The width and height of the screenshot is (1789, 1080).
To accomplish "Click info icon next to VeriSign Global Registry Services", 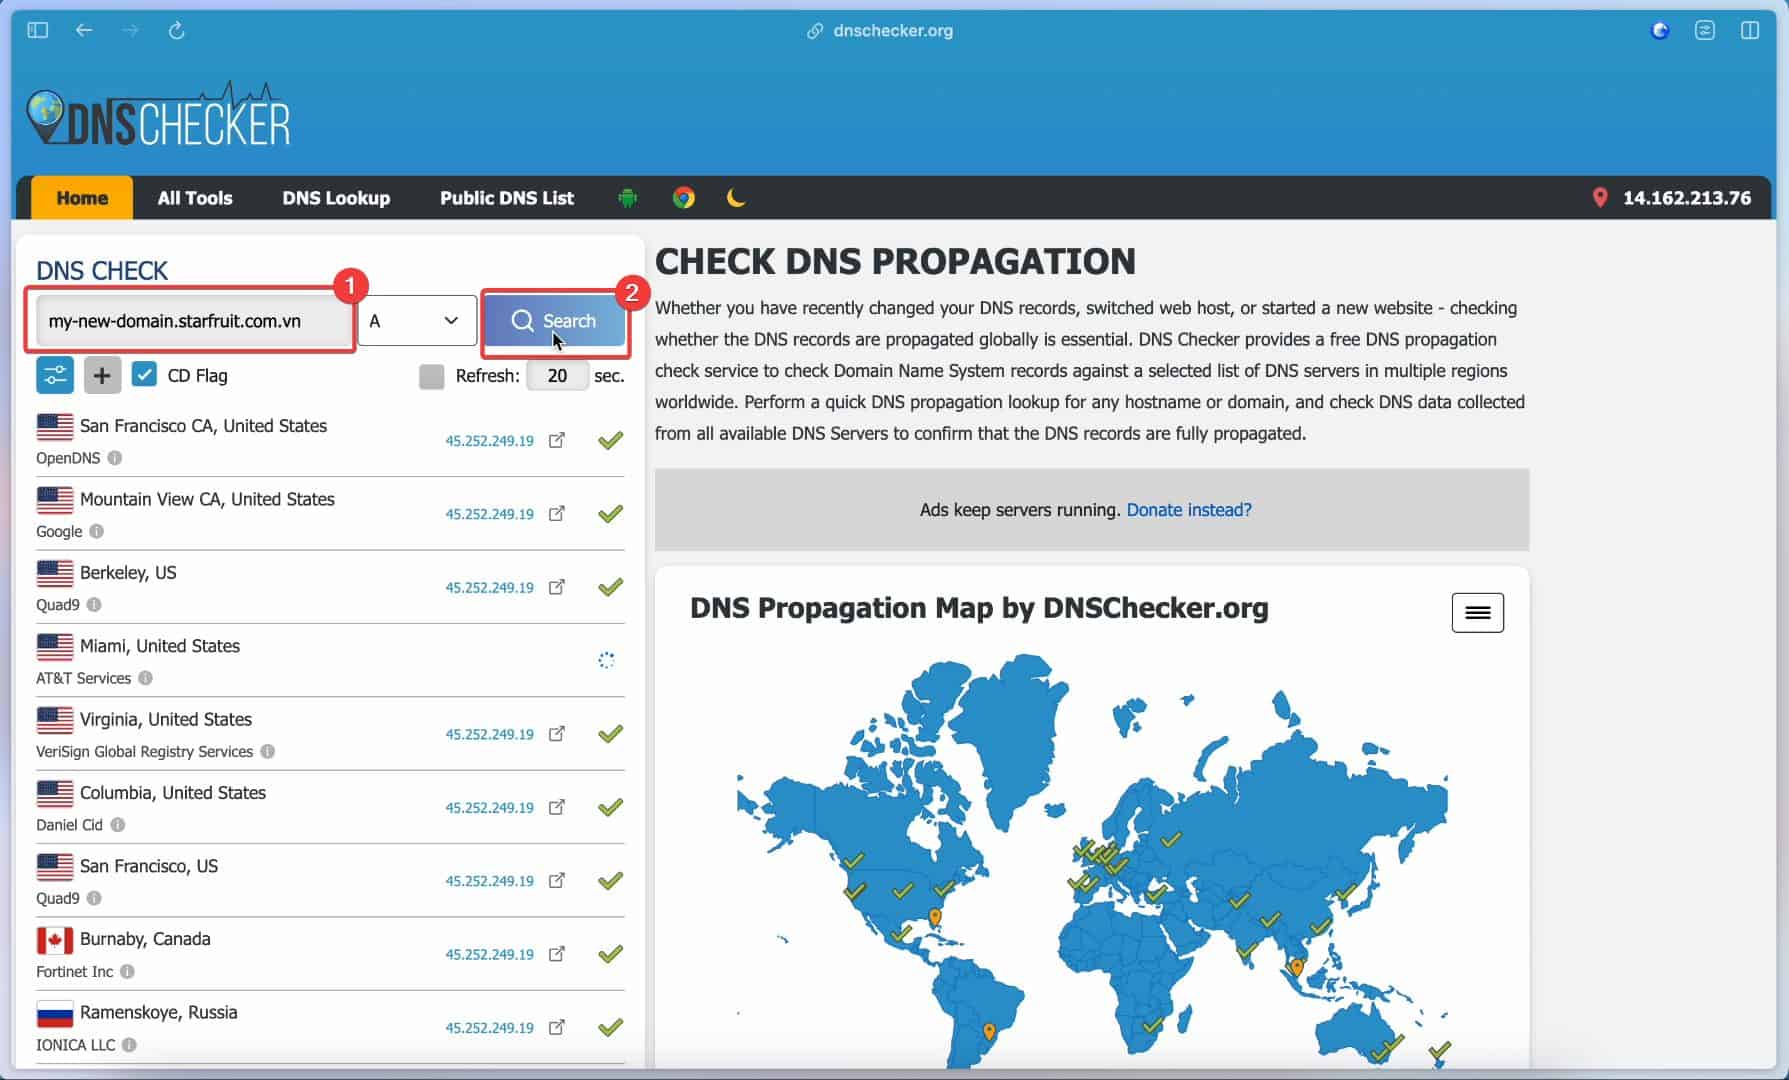I will (x=268, y=751).
